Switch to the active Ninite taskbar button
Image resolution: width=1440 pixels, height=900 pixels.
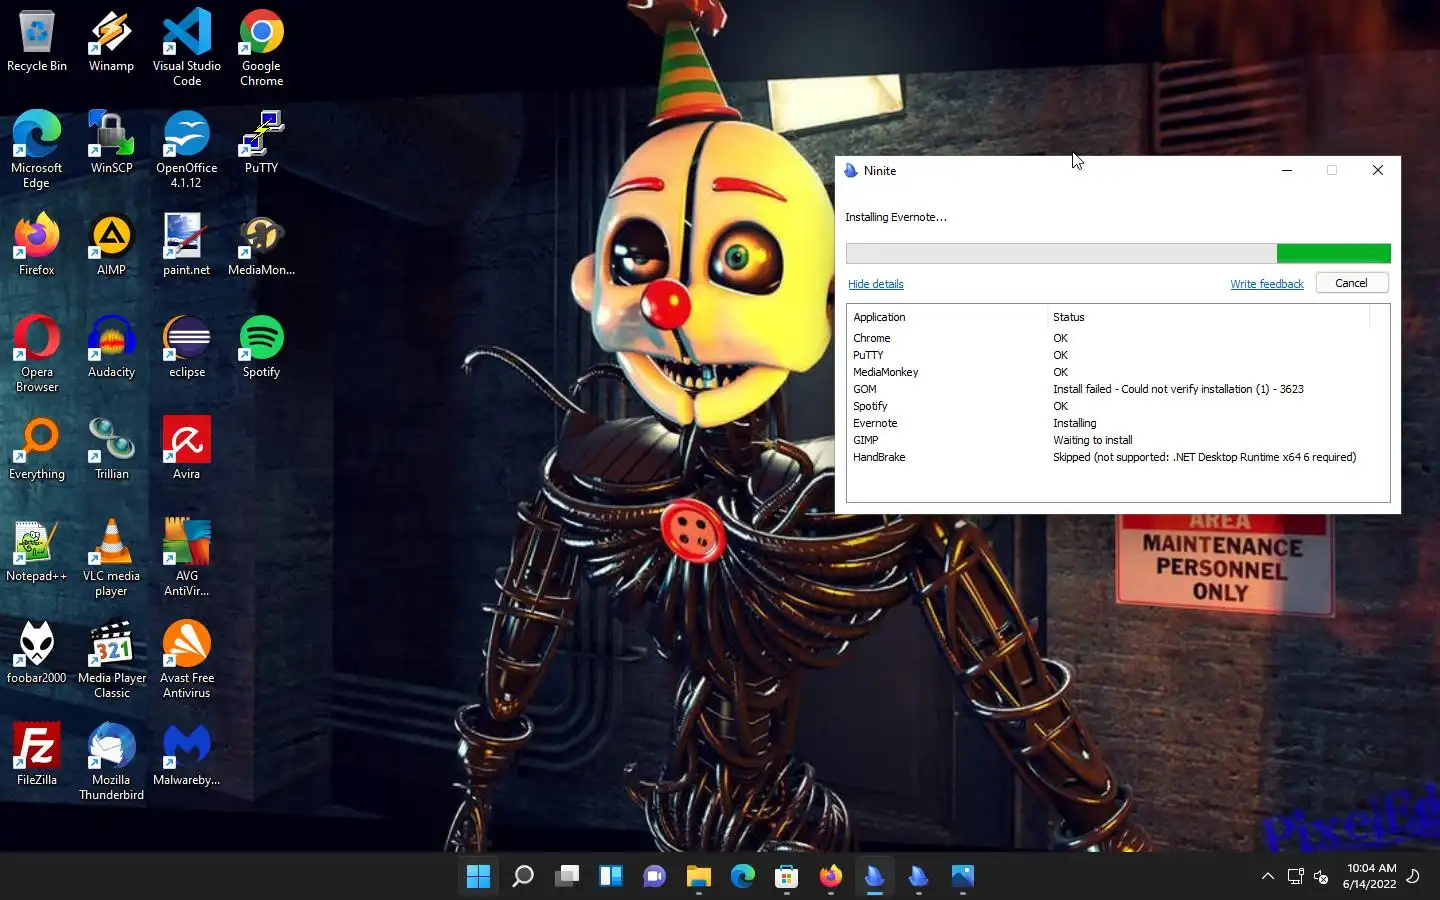pos(875,877)
